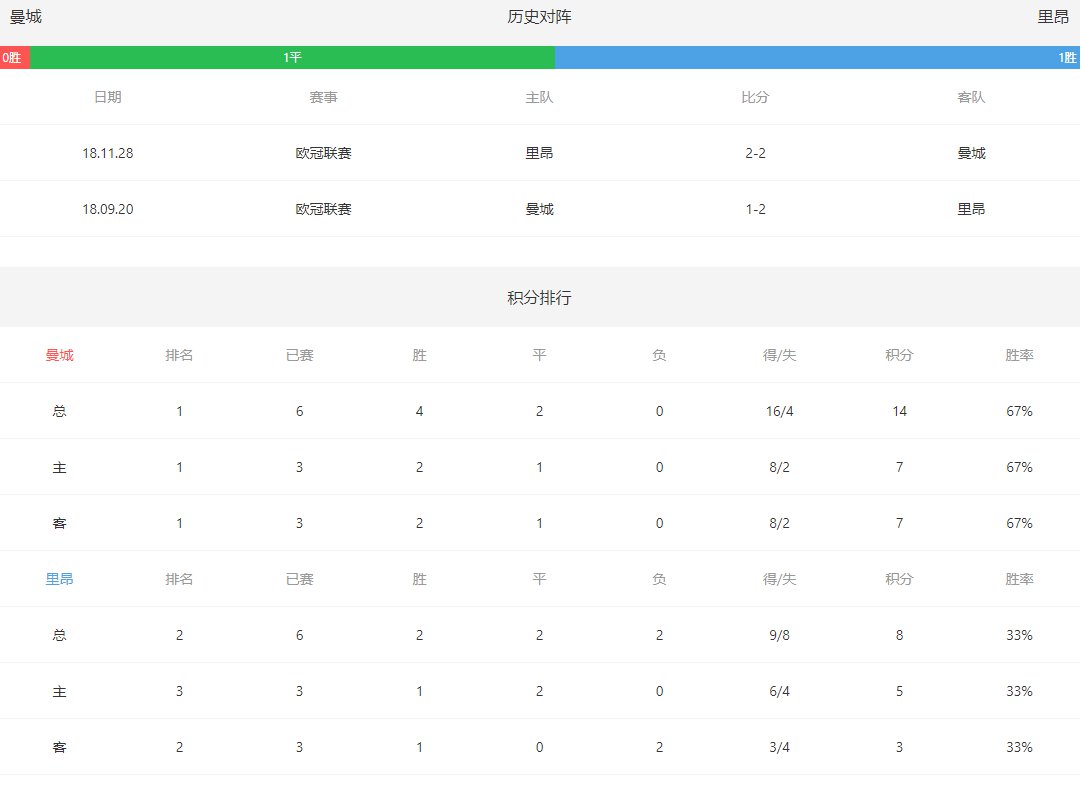Image resolution: width=1081 pixels, height=792 pixels.
Task: Click 总 row label in 里昂 table
Action: coord(59,635)
